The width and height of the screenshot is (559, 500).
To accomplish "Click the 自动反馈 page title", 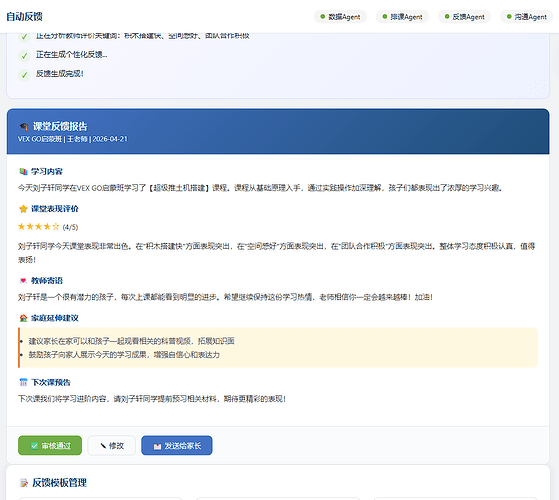I will (24, 16).
